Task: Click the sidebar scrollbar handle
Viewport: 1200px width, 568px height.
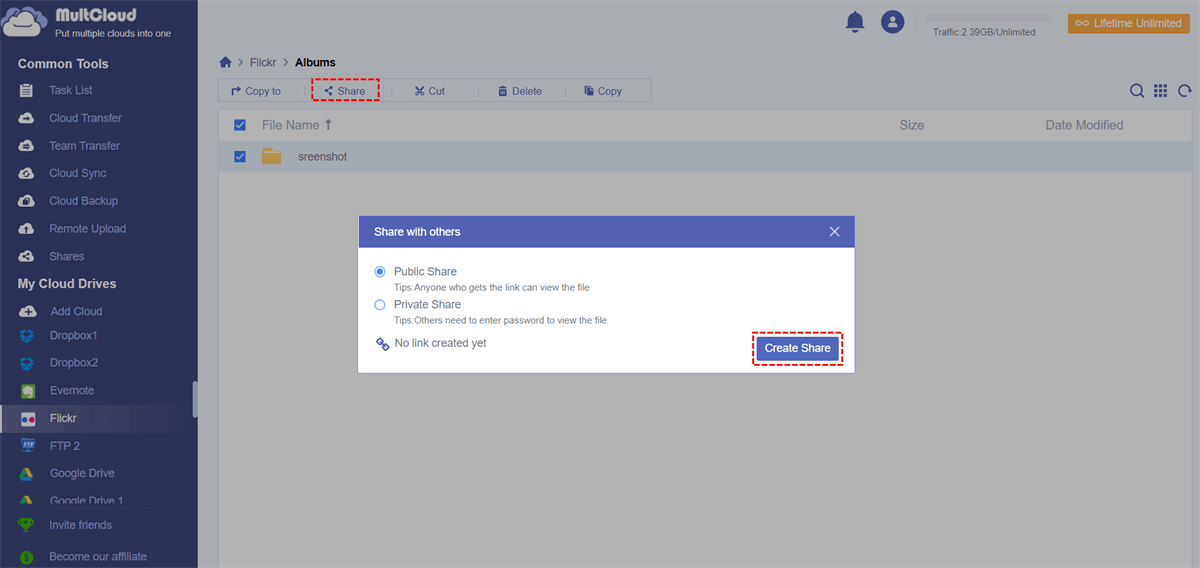Action: point(195,398)
